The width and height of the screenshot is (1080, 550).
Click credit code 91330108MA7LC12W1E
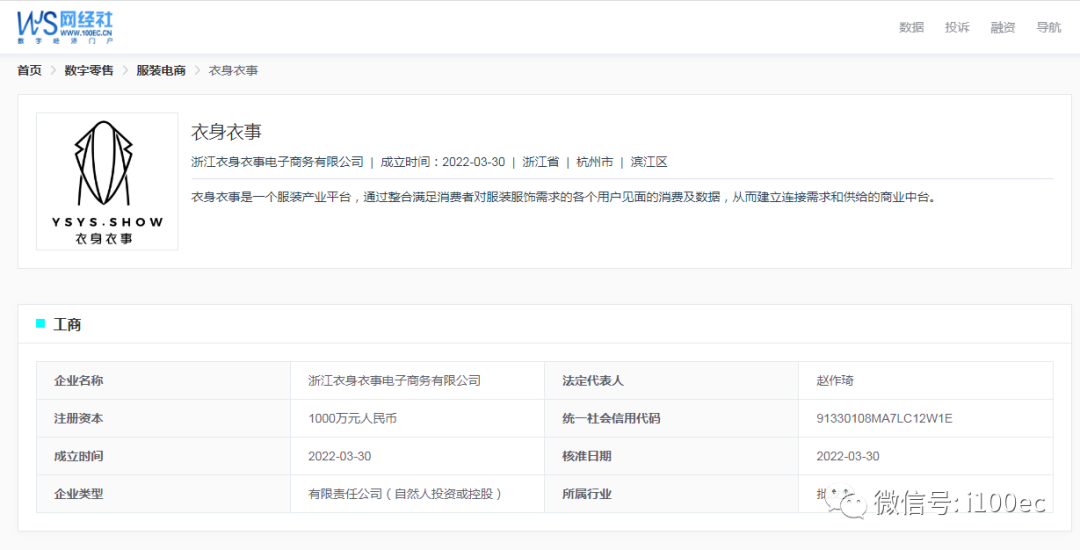tap(884, 419)
